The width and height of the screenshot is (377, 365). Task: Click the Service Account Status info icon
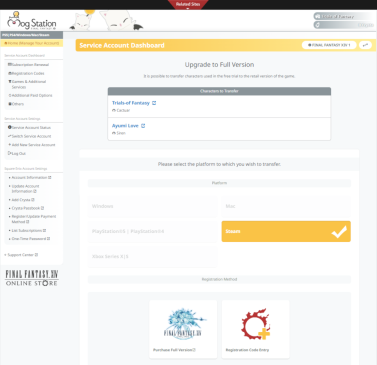pyautogui.click(x=10, y=127)
